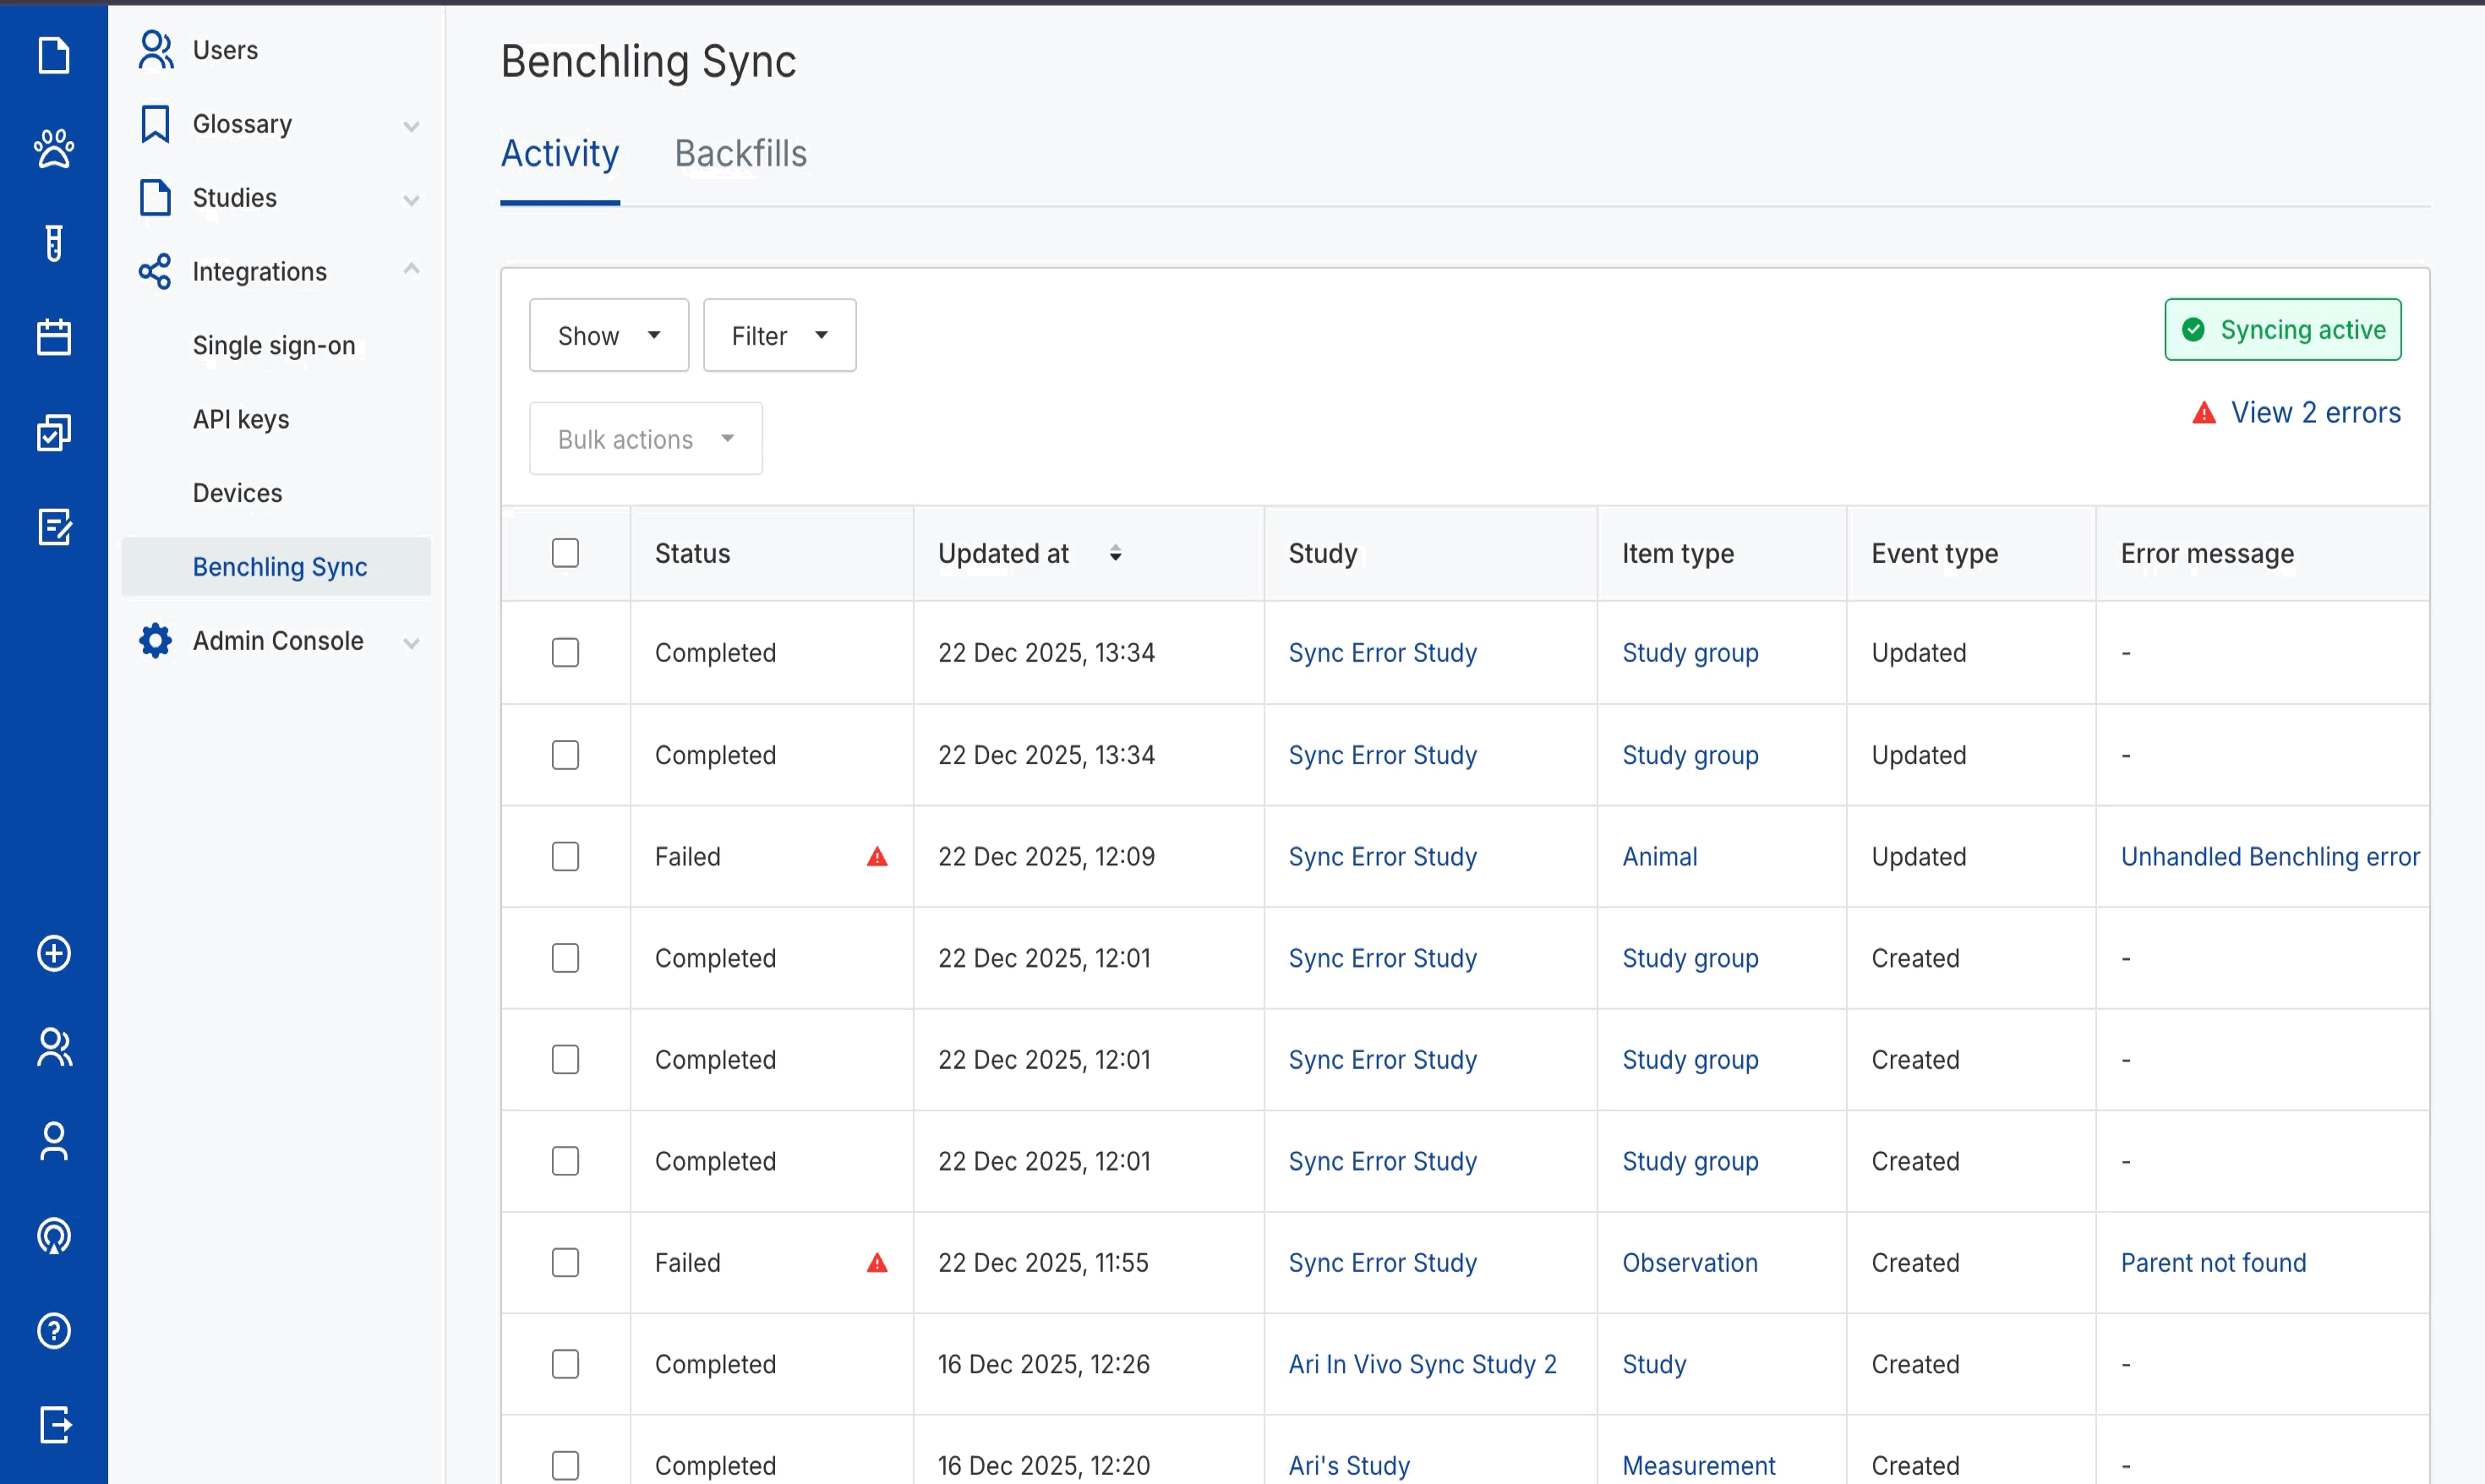Open the calendar icon in sidebar
Screen dimensions: 2485x1484
pyautogui.click(x=54, y=337)
